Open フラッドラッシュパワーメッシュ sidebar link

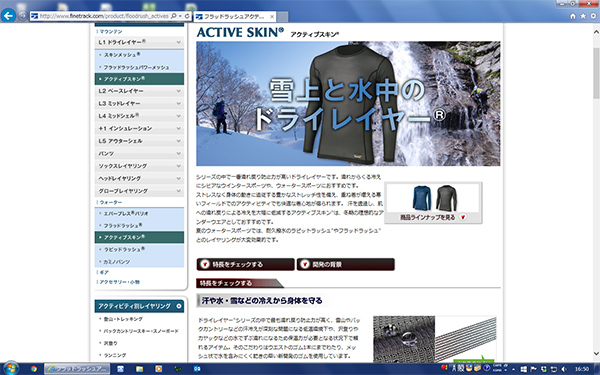[136, 67]
